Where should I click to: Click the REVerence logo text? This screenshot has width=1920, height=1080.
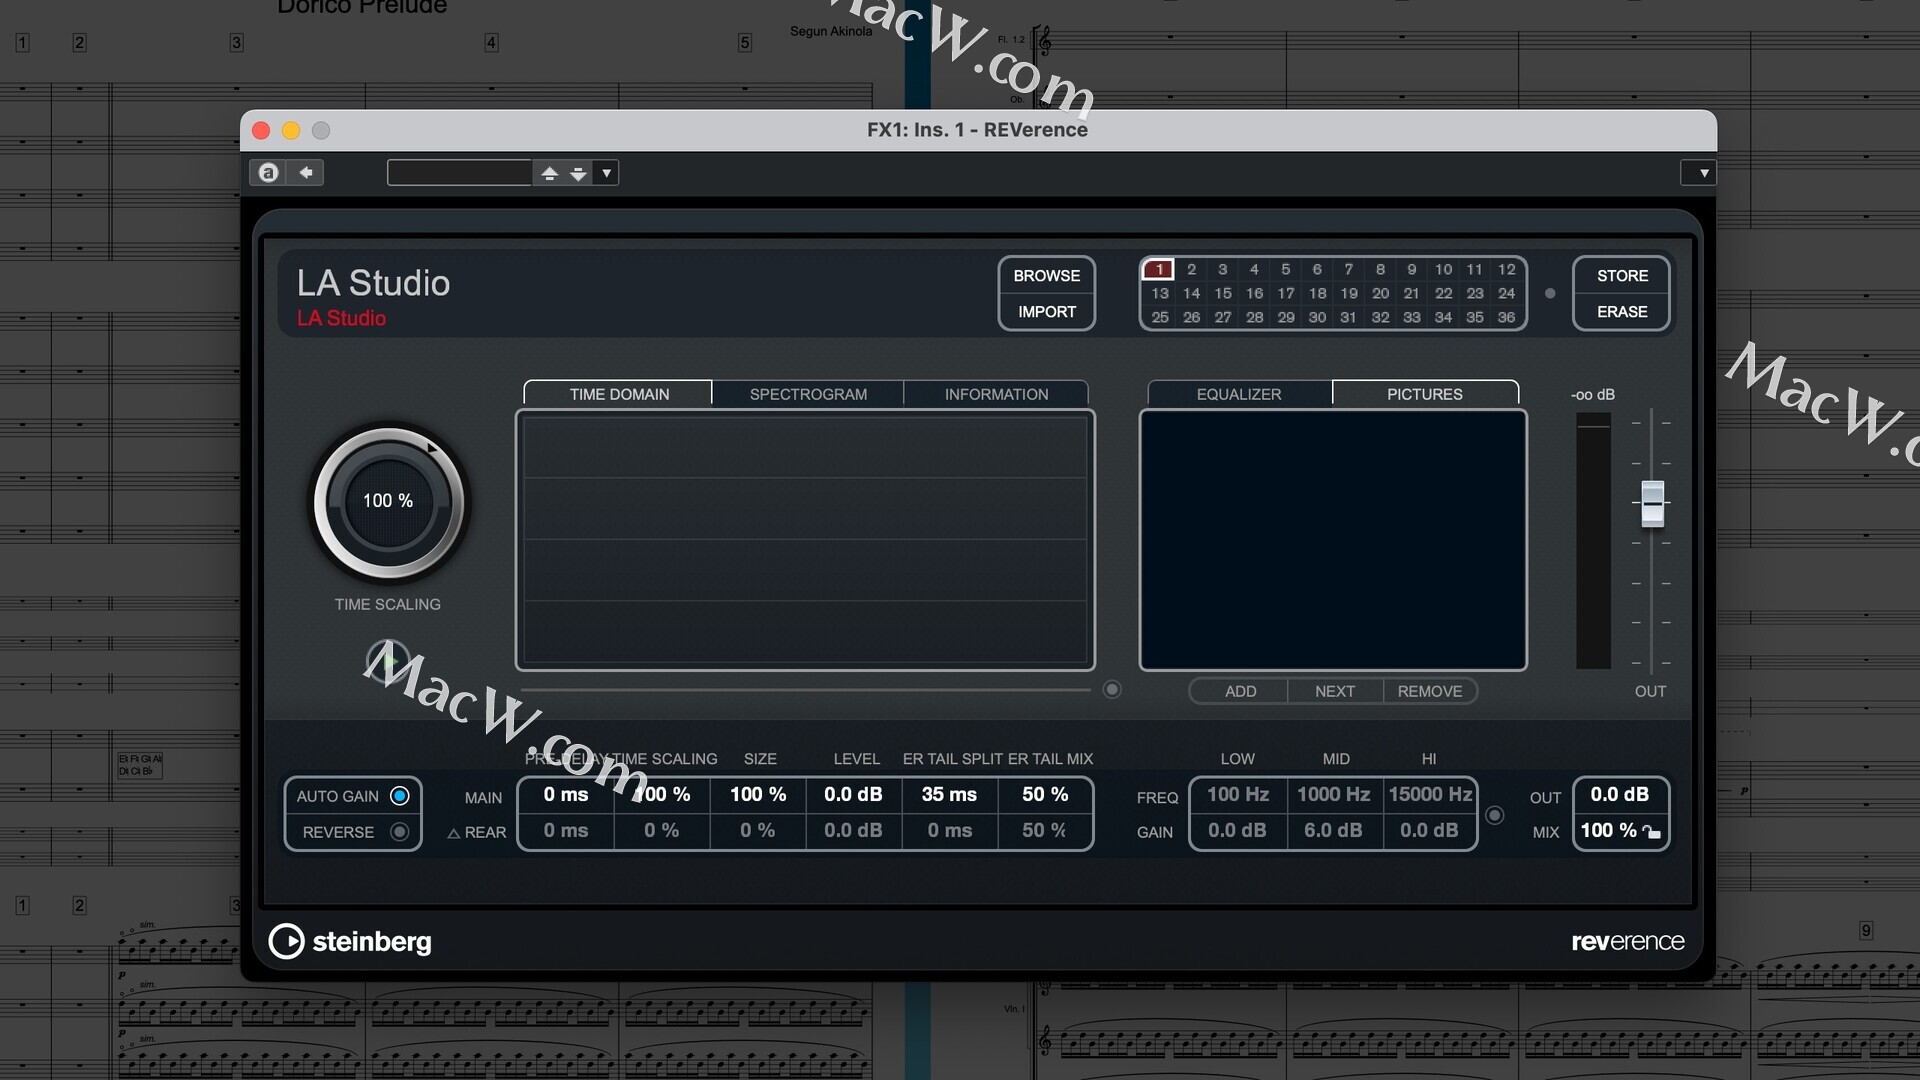(x=1628, y=942)
